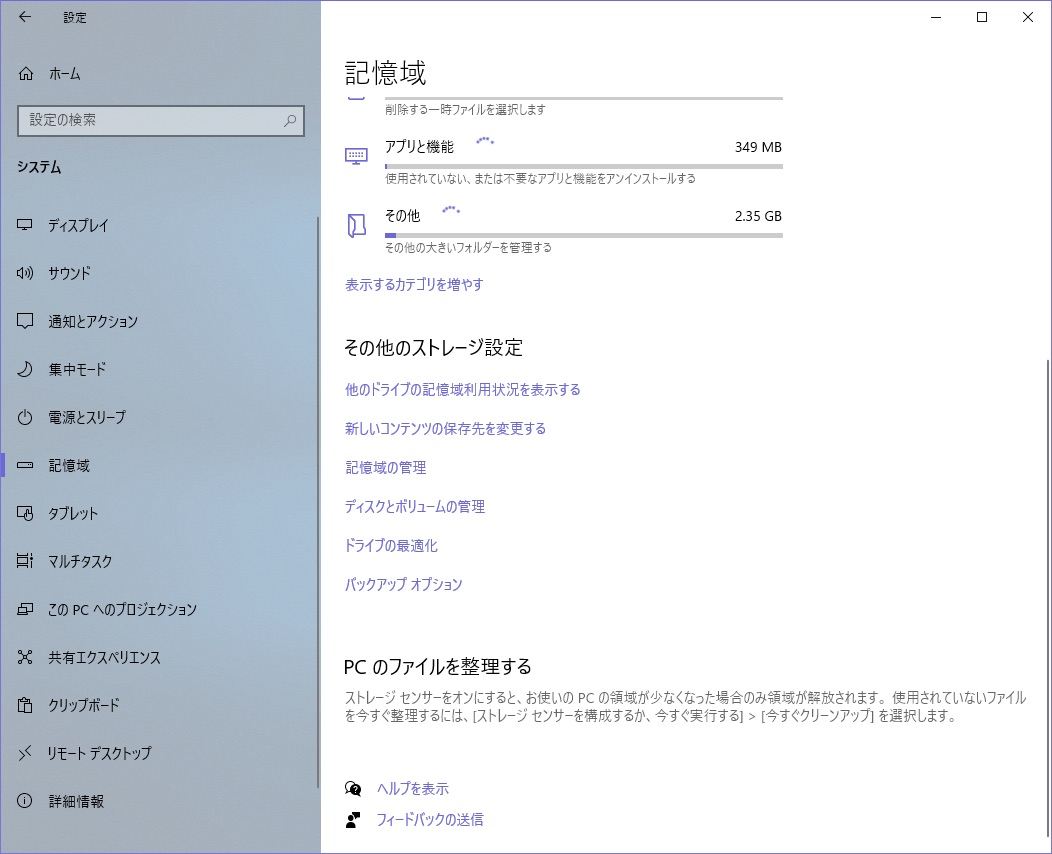The image size is (1052, 854).
Task: Open タブレット settings page
Action: (x=159, y=513)
